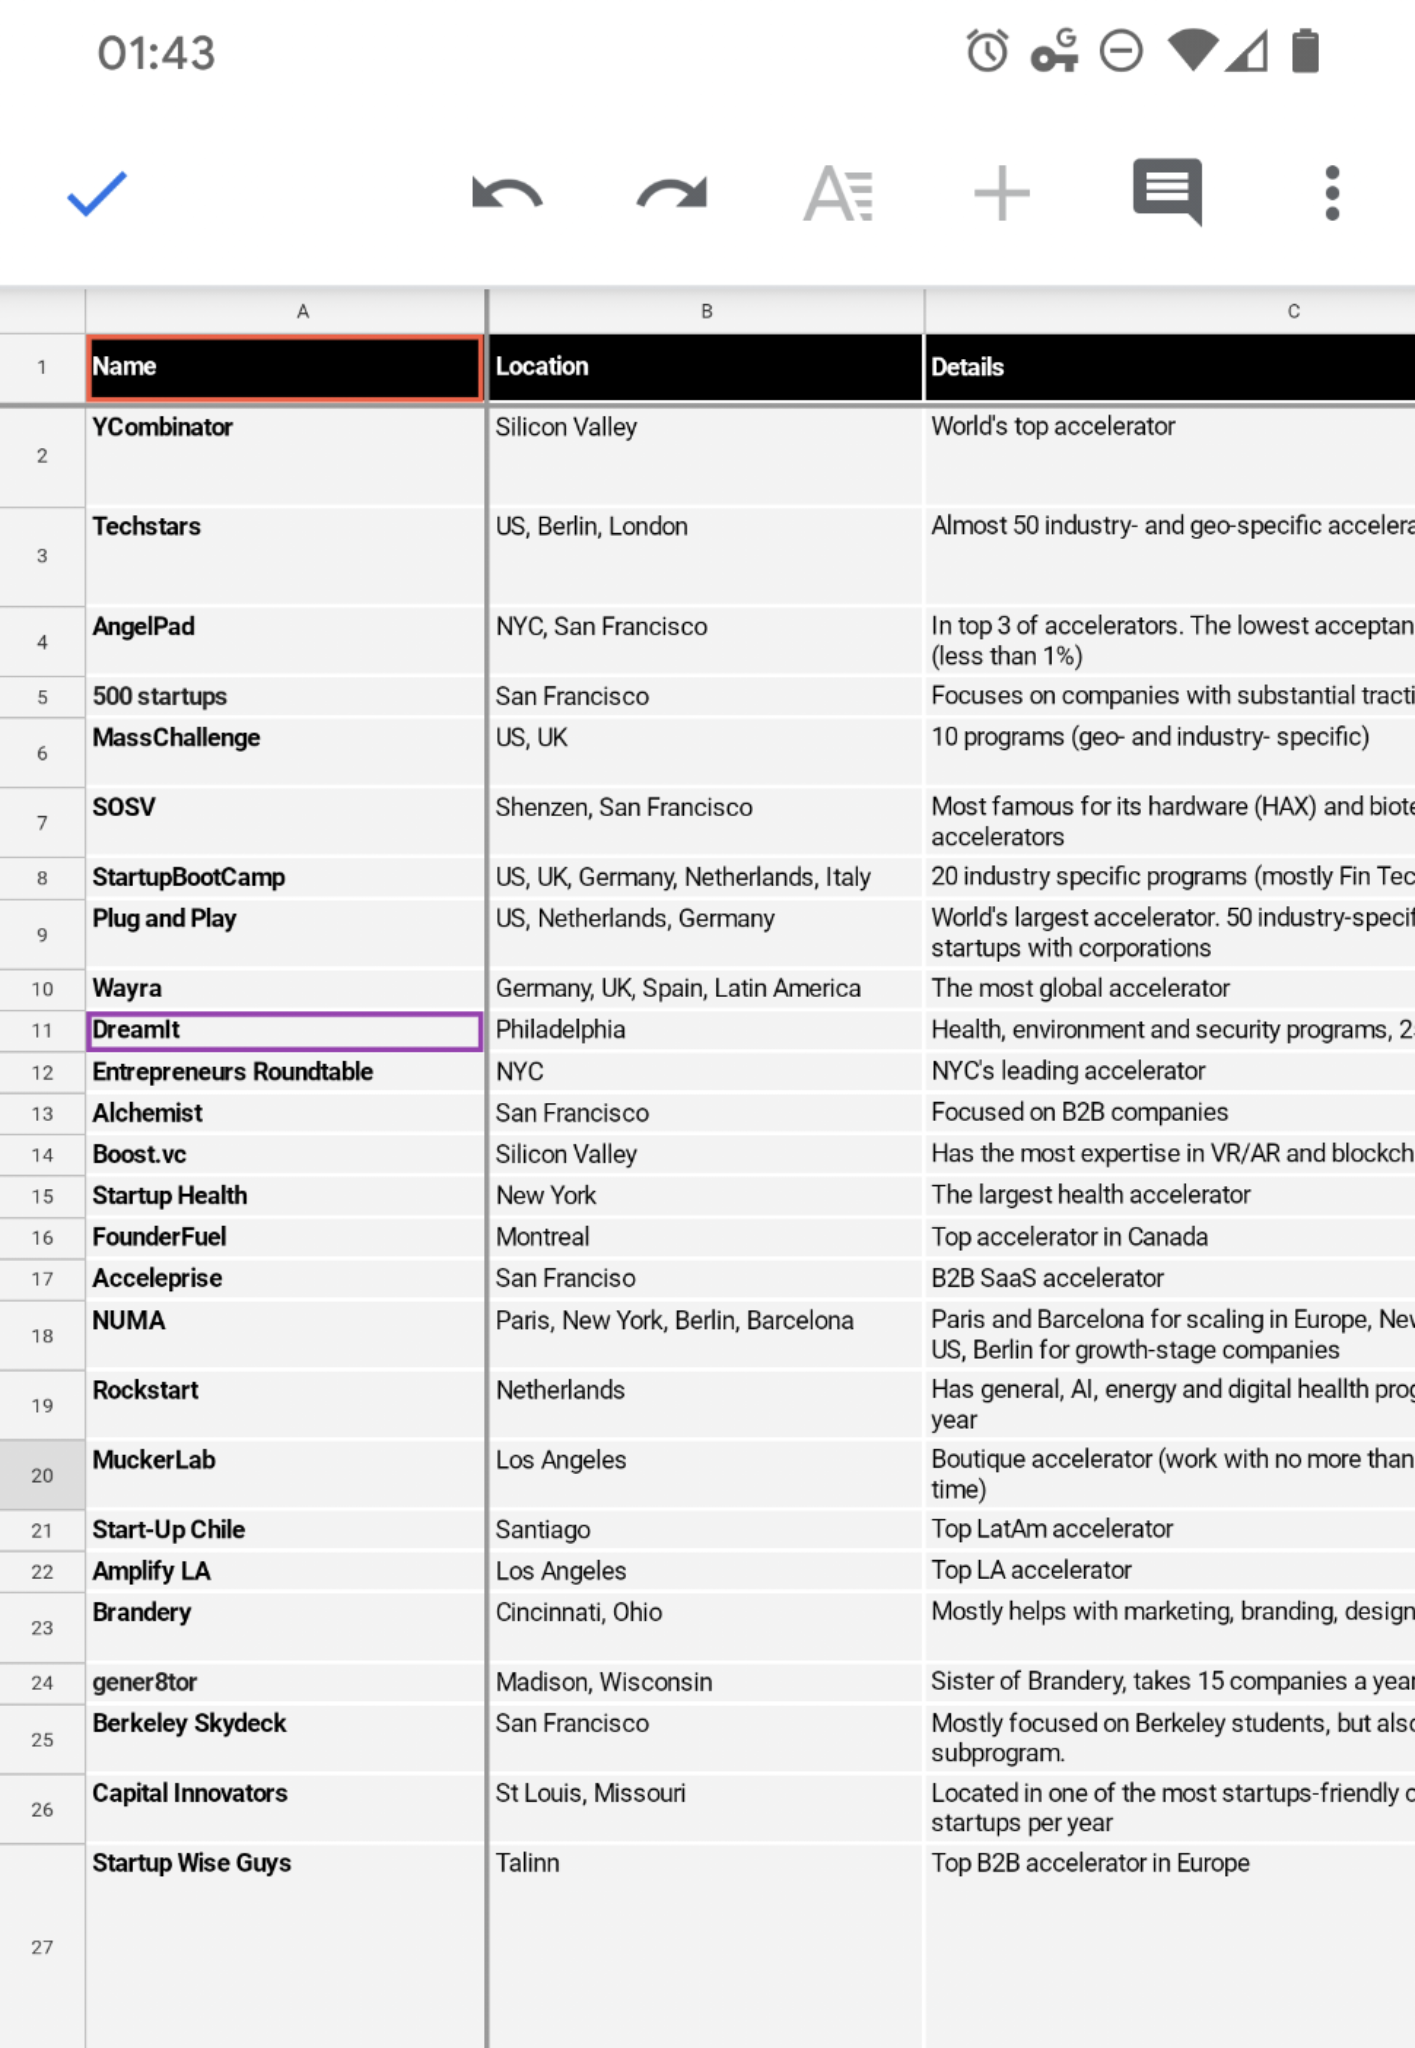Select the Startup Health cell

point(286,1196)
